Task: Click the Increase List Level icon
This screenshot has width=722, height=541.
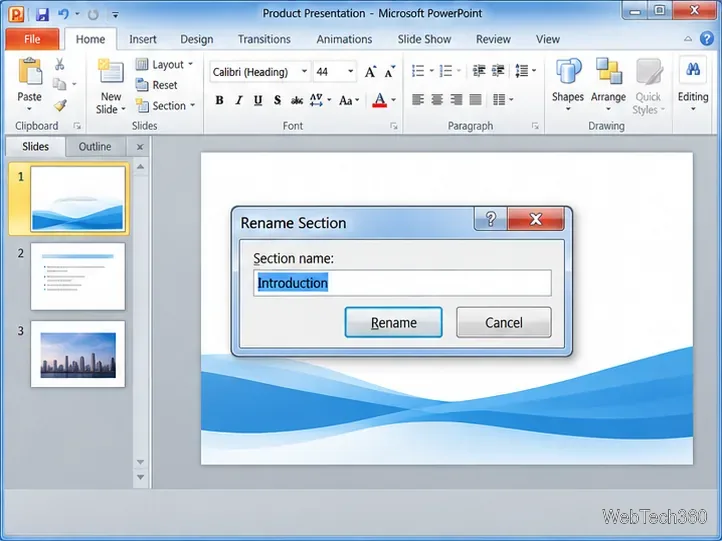Action: 498,71
